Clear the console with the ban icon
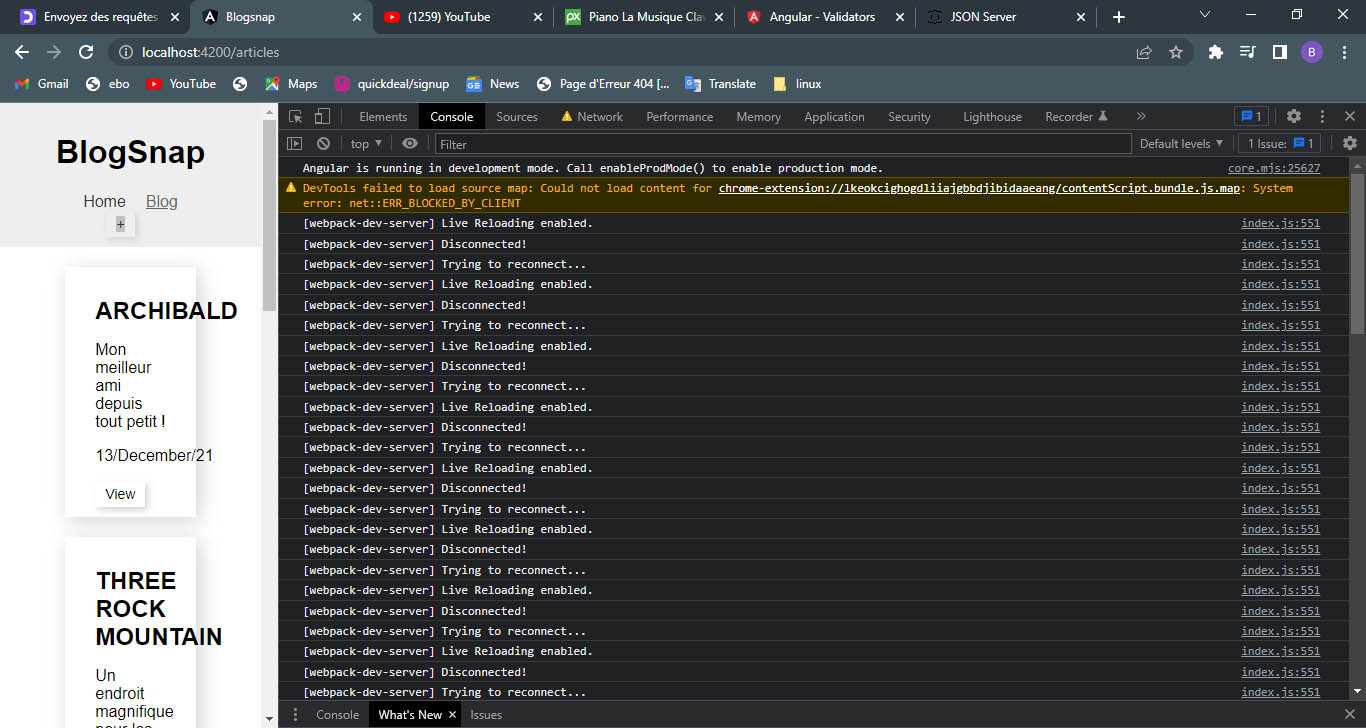Image resolution: width=1366 pixels, height=728 pixels. pyautogui.click(x=323, y=144)
